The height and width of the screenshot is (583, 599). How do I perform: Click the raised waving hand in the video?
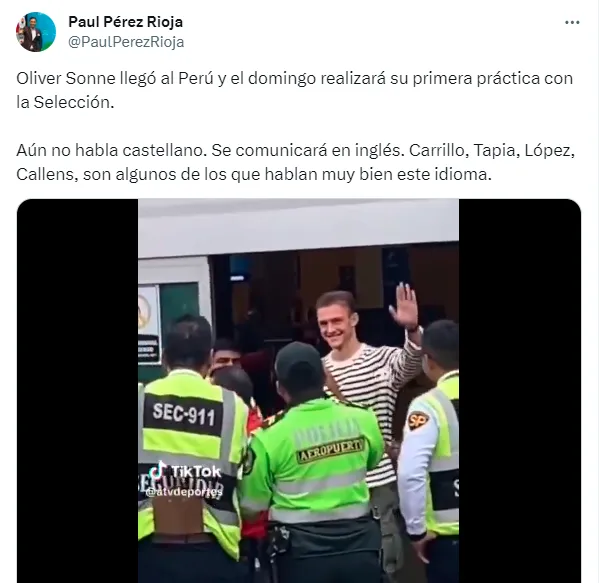(405, 307)
